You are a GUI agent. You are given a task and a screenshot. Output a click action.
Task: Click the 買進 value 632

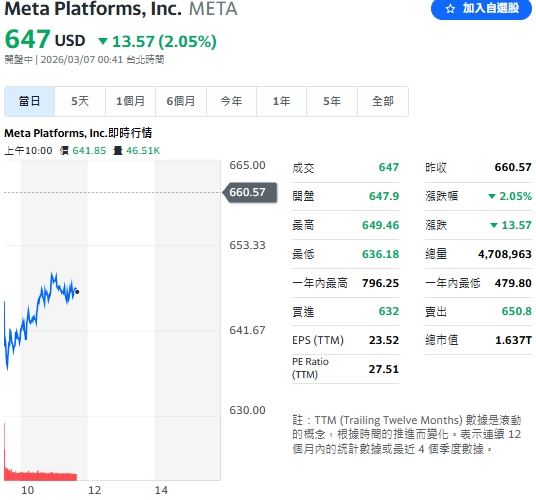pyautogui.click(x=389, y=311)
